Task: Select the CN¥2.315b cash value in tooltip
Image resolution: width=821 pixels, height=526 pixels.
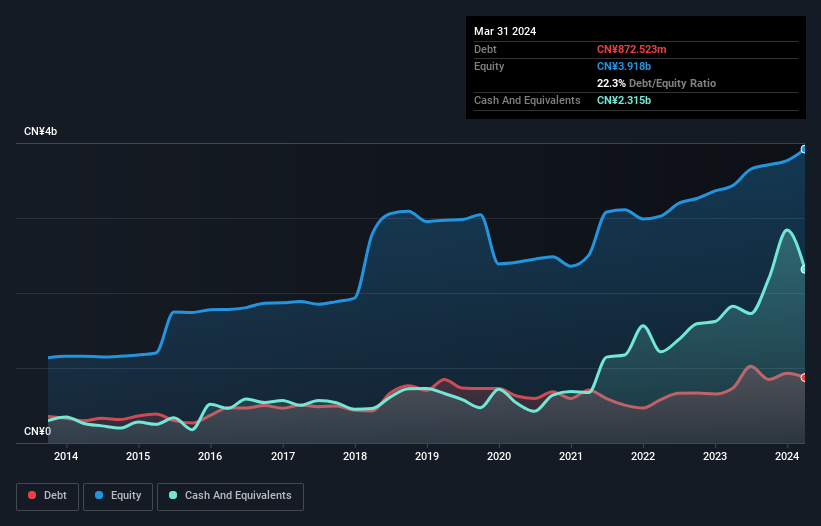Action: [625, 100]
